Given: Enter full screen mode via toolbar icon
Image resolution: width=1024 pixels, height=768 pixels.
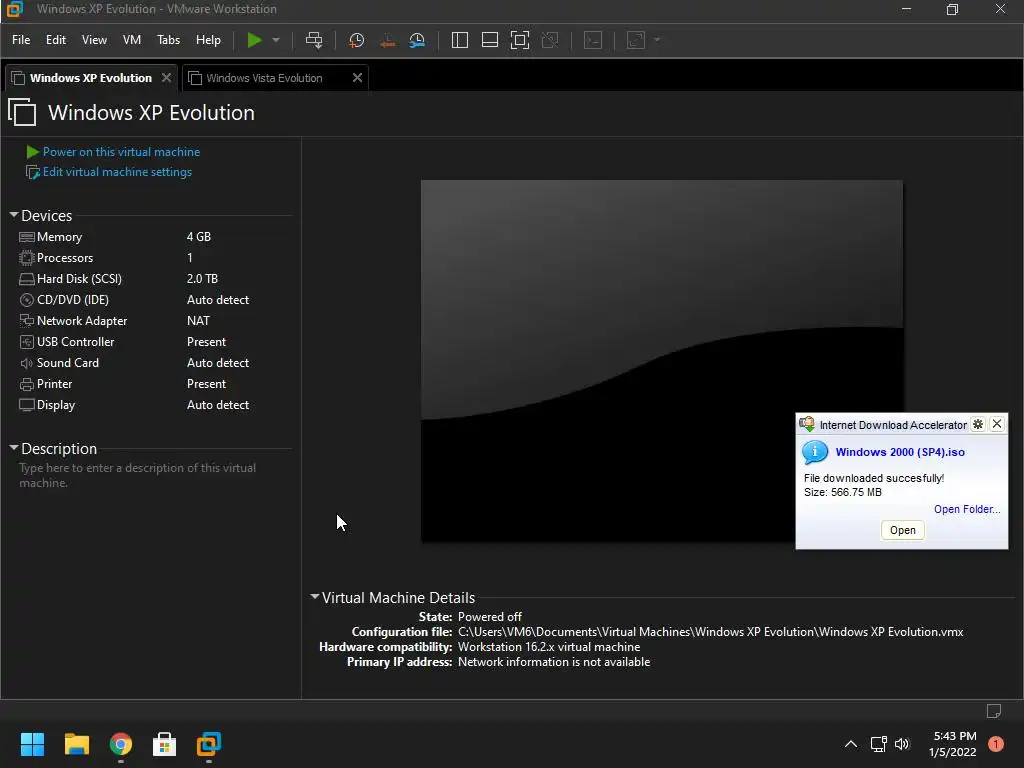Looking at the screenshot, I should coord(520,40).
